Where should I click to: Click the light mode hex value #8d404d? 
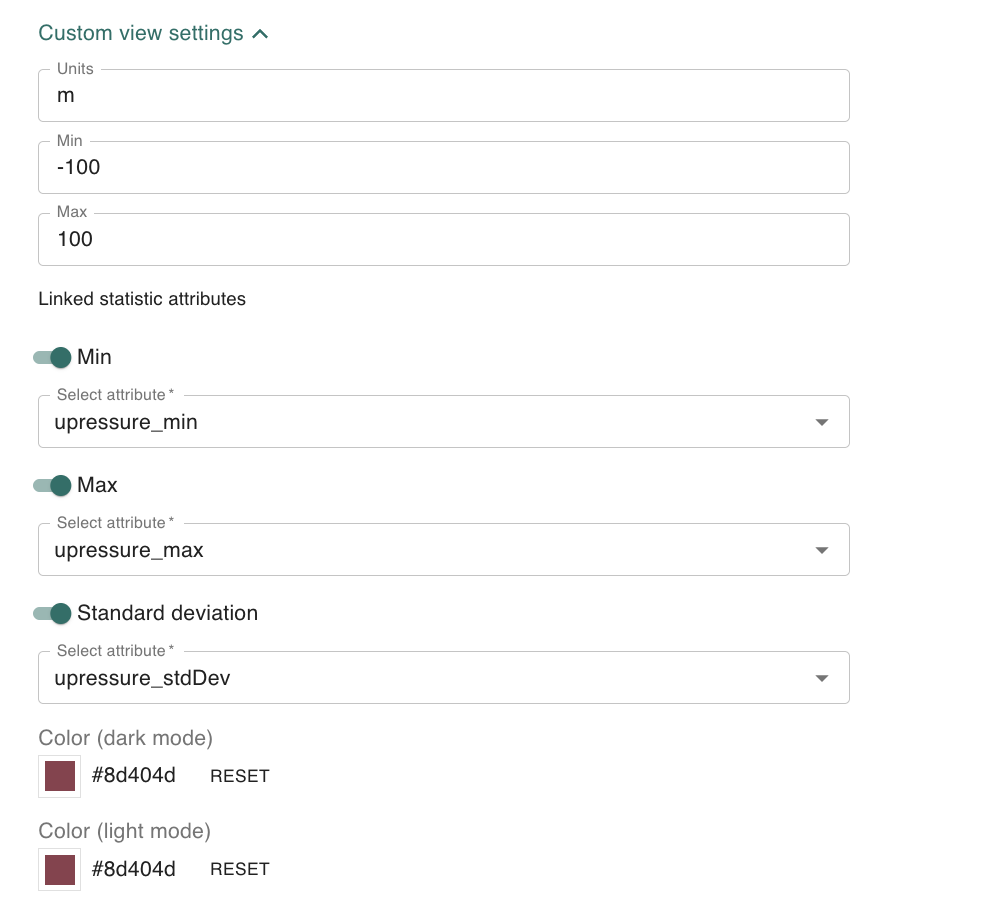tap(134, 869)
